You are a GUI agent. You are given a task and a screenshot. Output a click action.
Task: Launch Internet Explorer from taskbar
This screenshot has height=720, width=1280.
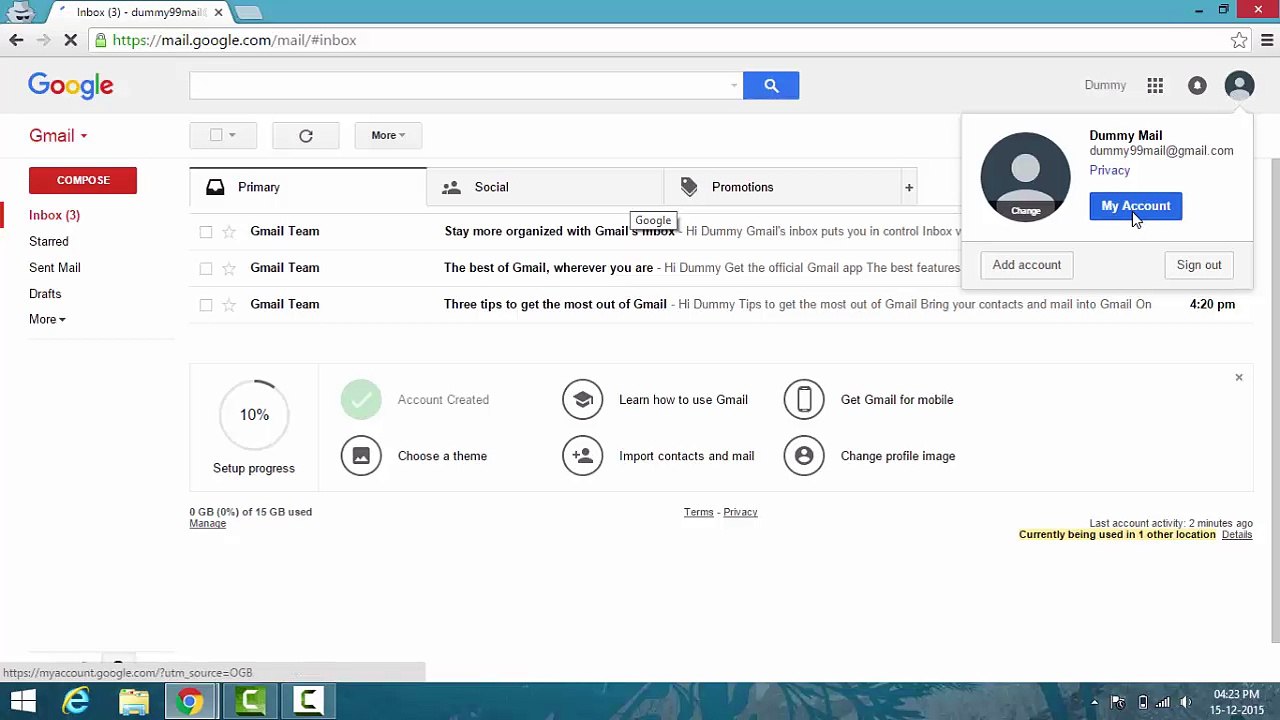point(77,701)
